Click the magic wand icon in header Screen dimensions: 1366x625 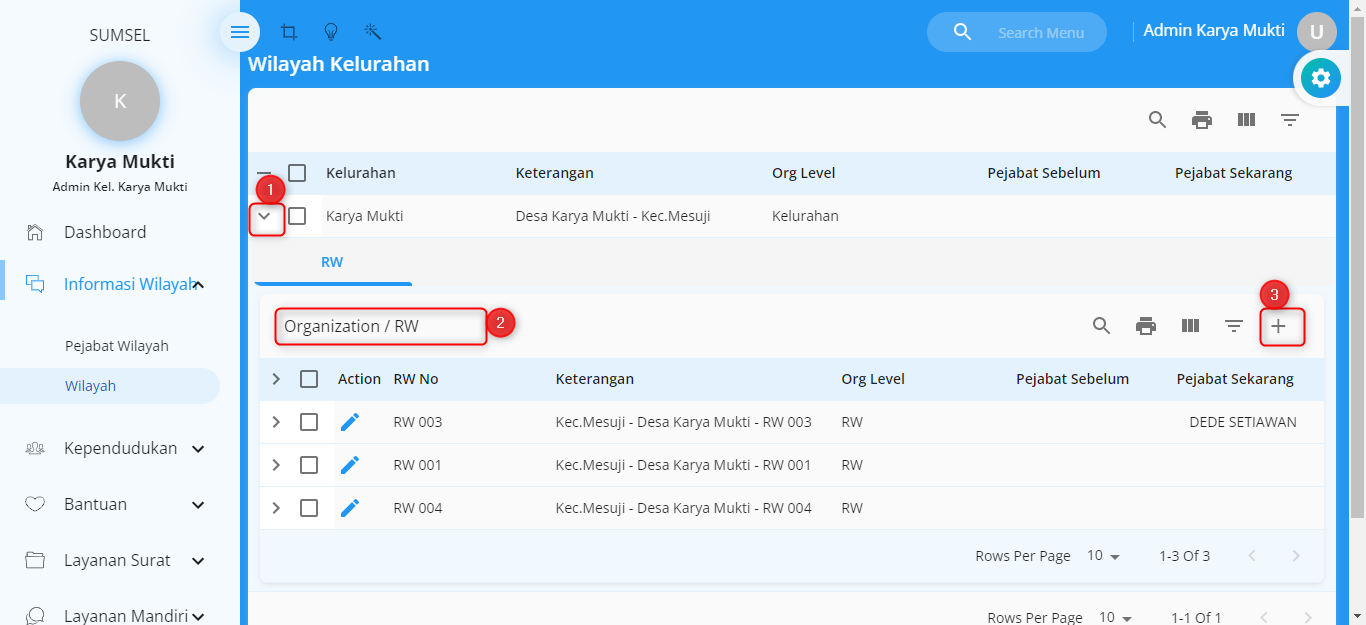coord(373,32)
